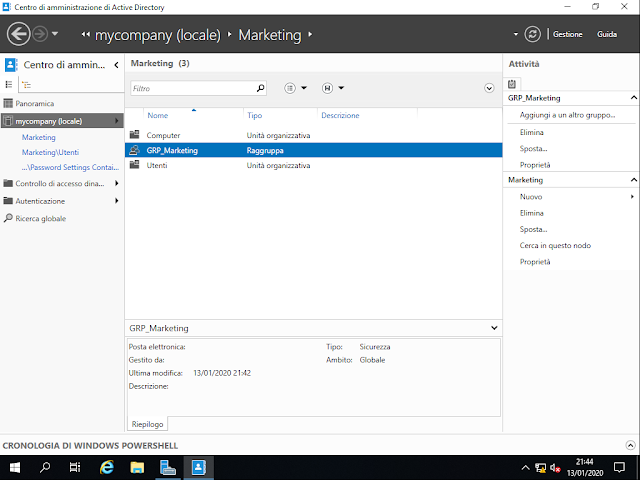Open Marketing under mycompany in navigation
Image resolution: width=640 pixels, height=480 pixels.
pos(39,138)
